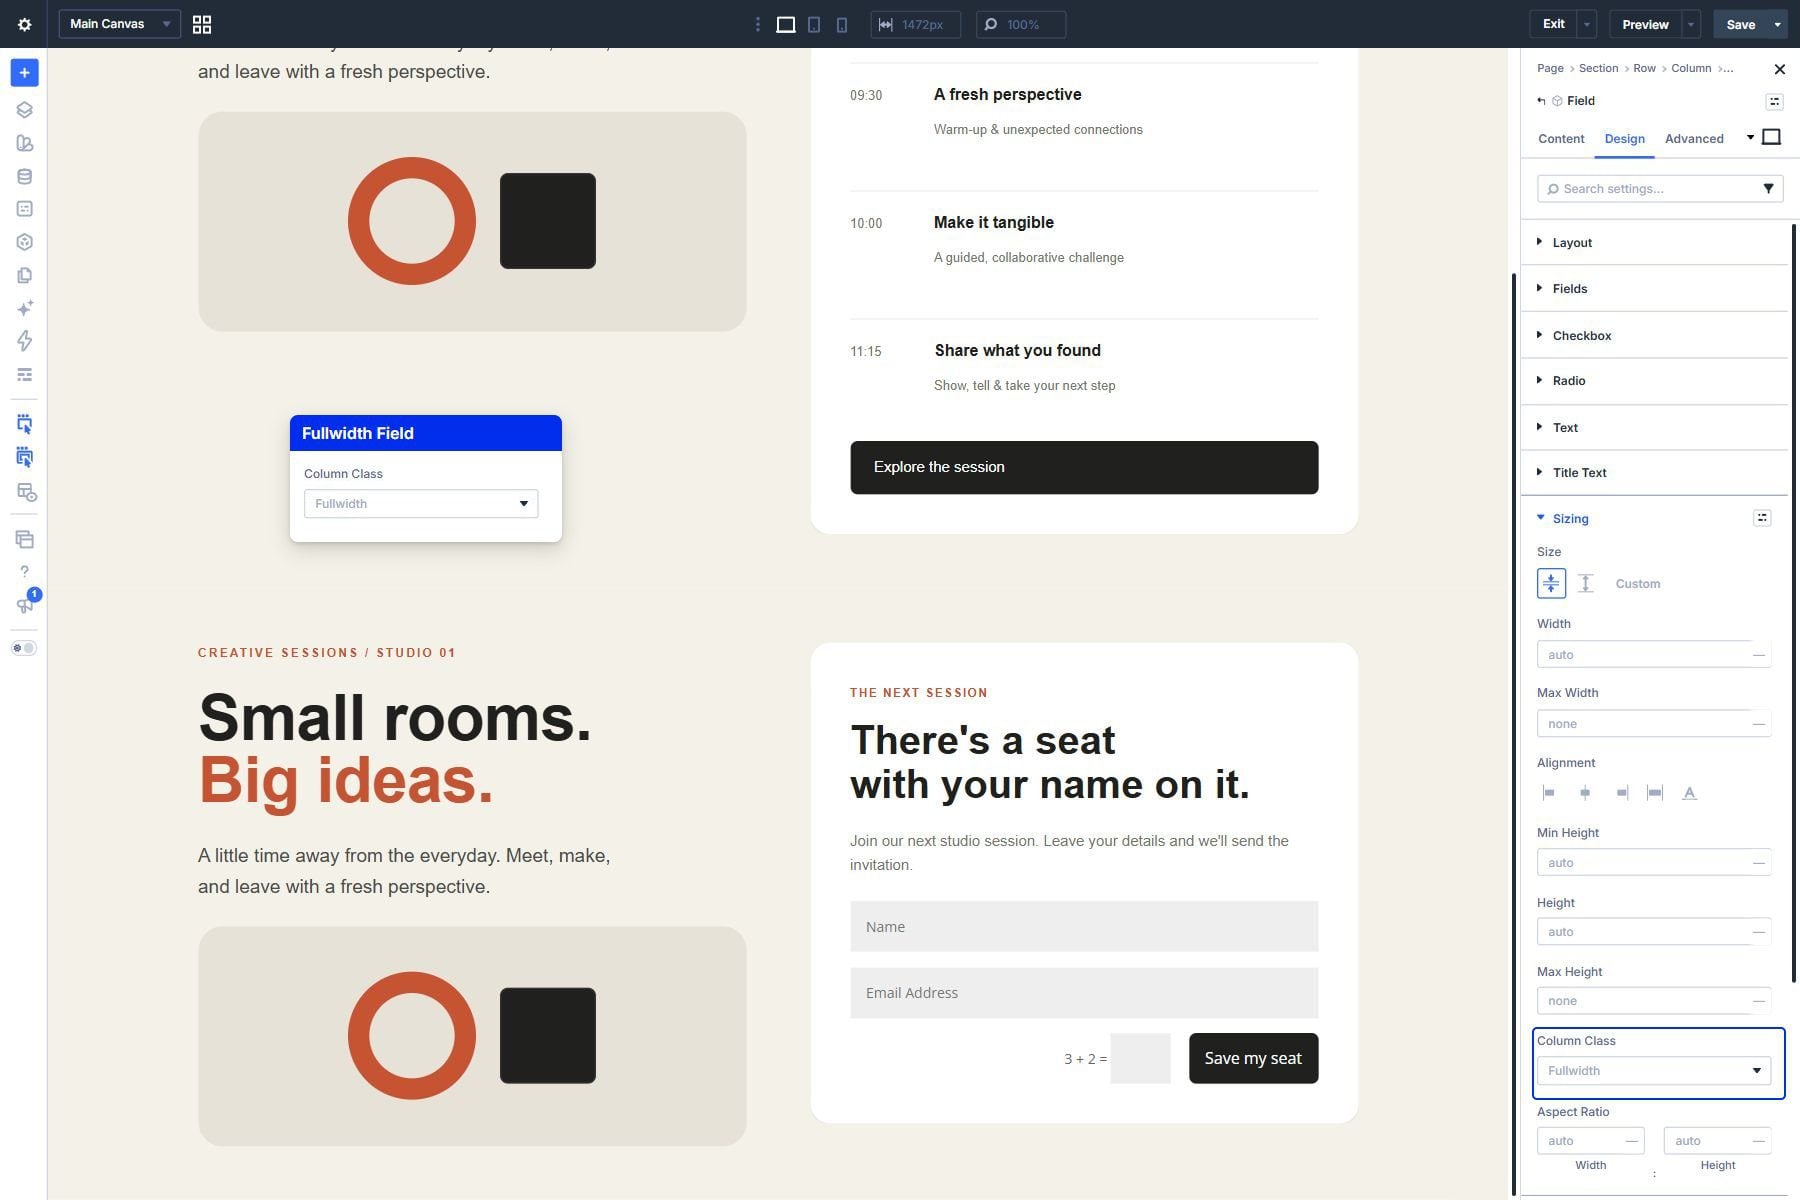Open the Column Class dropdown in the settings panel
Image resolution: width=1800 pixels, height=1200 pixels.
(x=1654, y=1071)
